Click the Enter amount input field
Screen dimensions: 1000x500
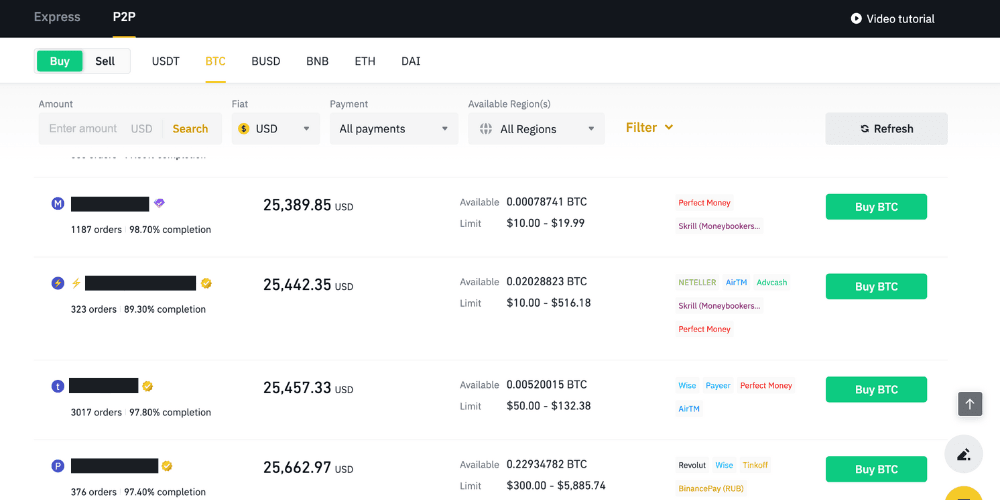(84, 129)
